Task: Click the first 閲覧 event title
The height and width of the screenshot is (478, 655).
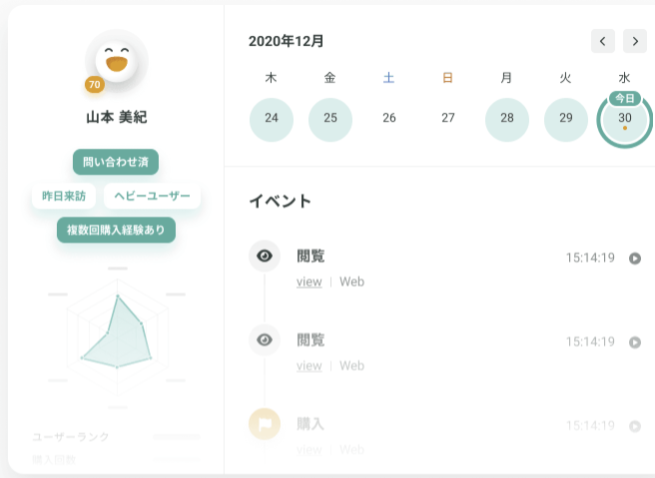Action: coord(310,256)
